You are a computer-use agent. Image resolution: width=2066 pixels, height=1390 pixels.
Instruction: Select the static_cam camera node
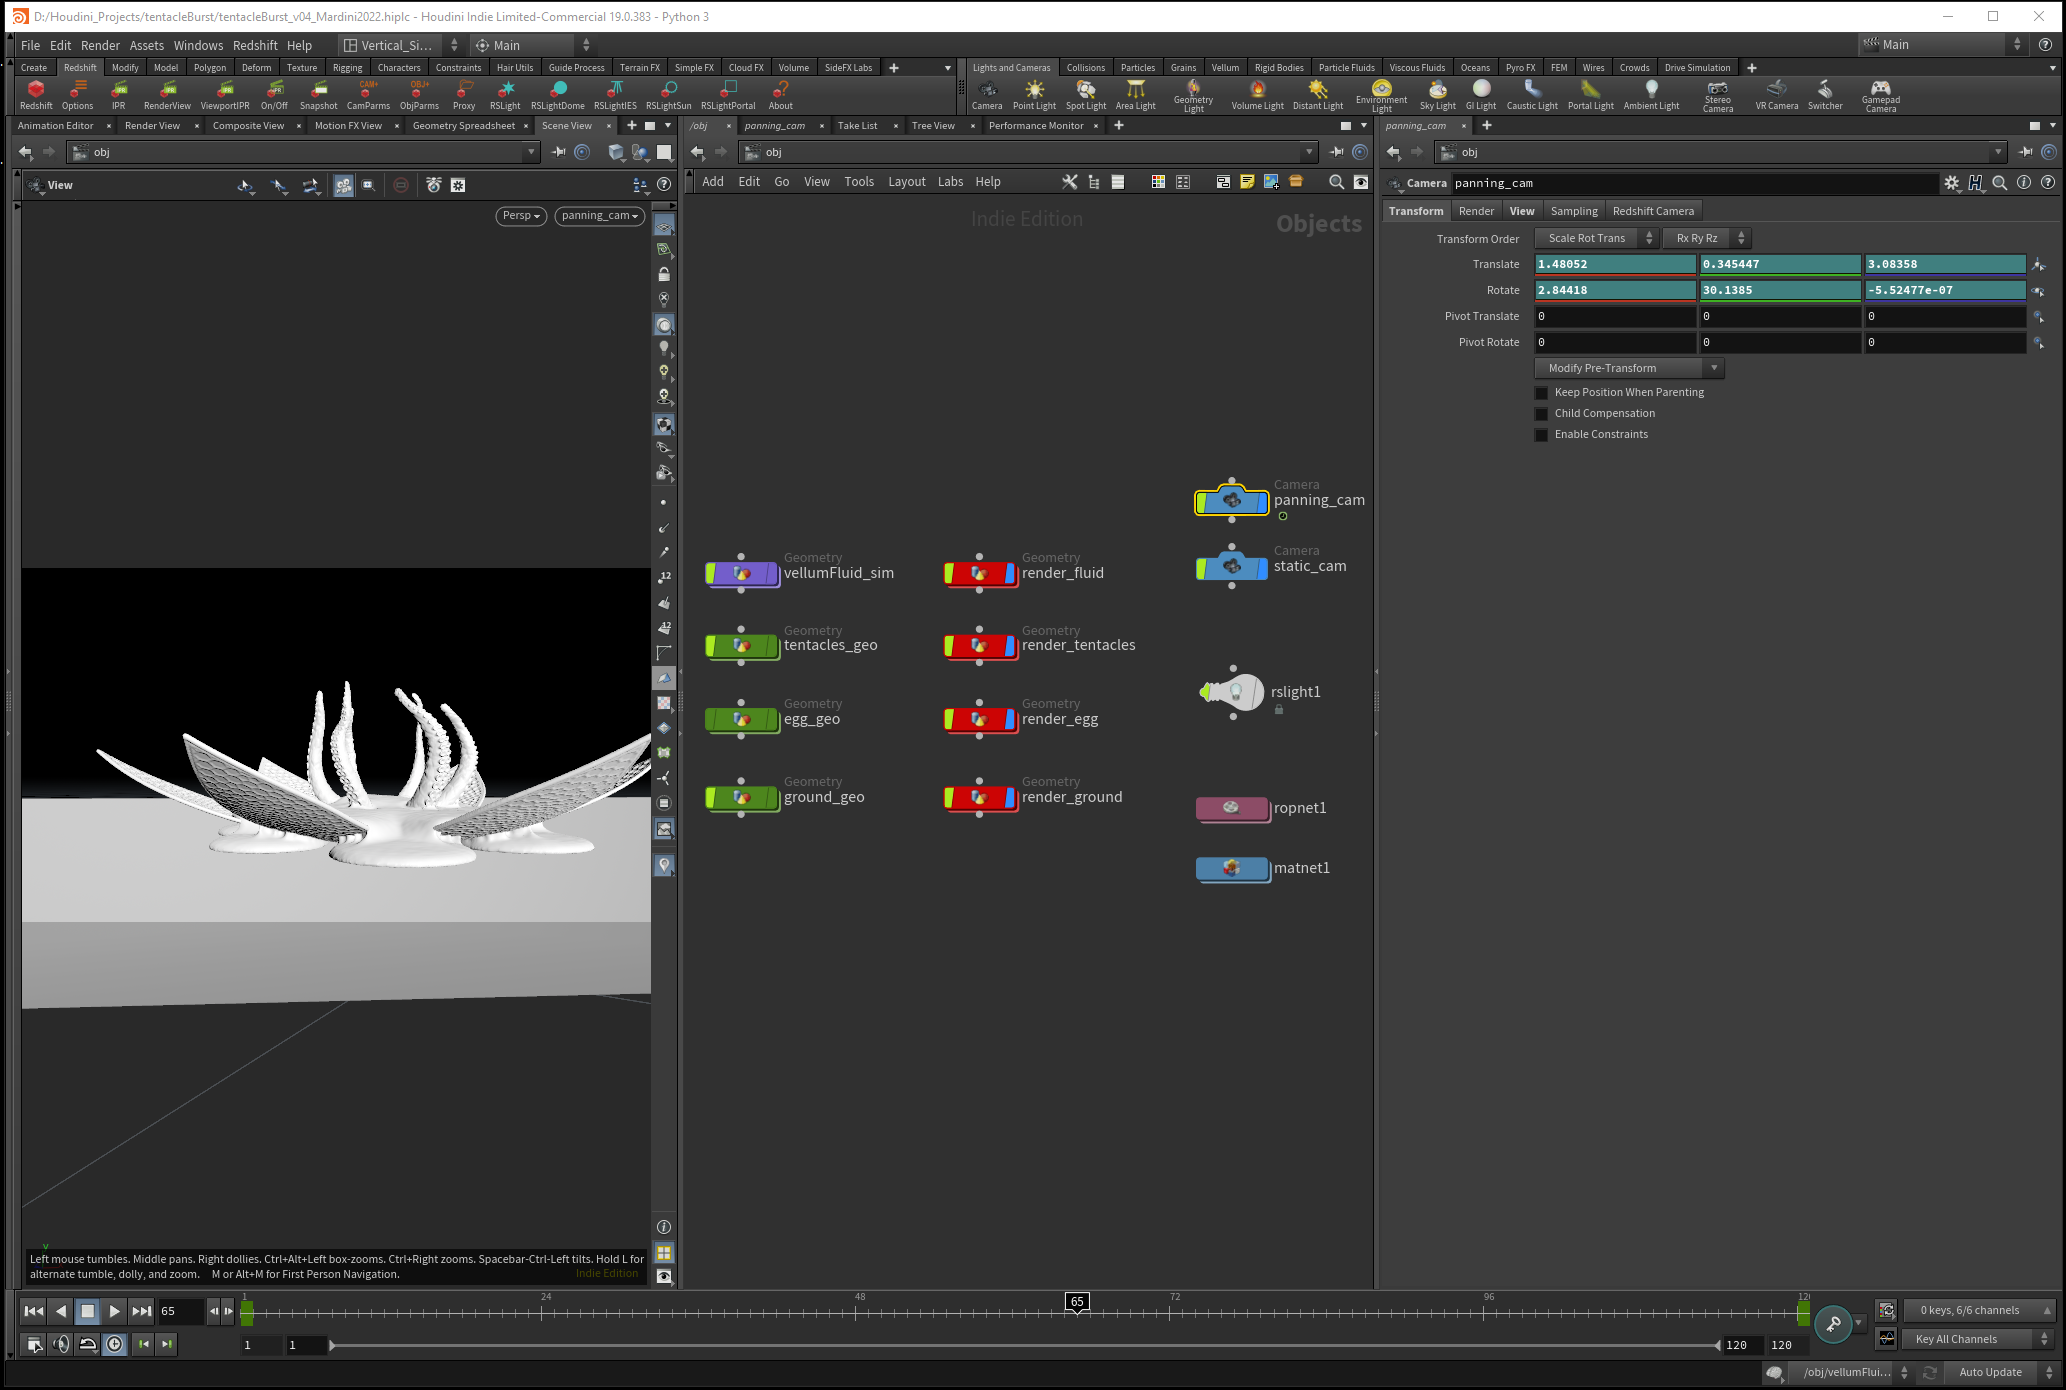pyautogui.click(x=1232, y=567)
